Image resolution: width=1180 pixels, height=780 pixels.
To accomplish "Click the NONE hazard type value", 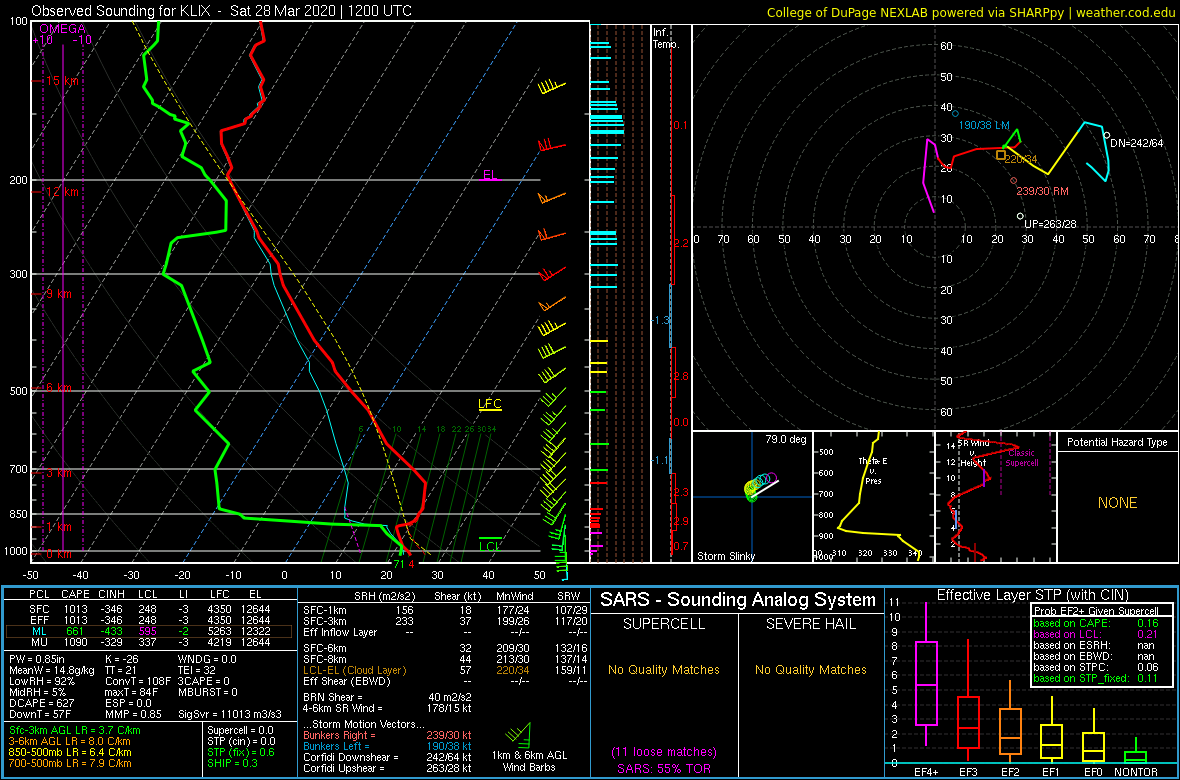I will pos(1117,503).
